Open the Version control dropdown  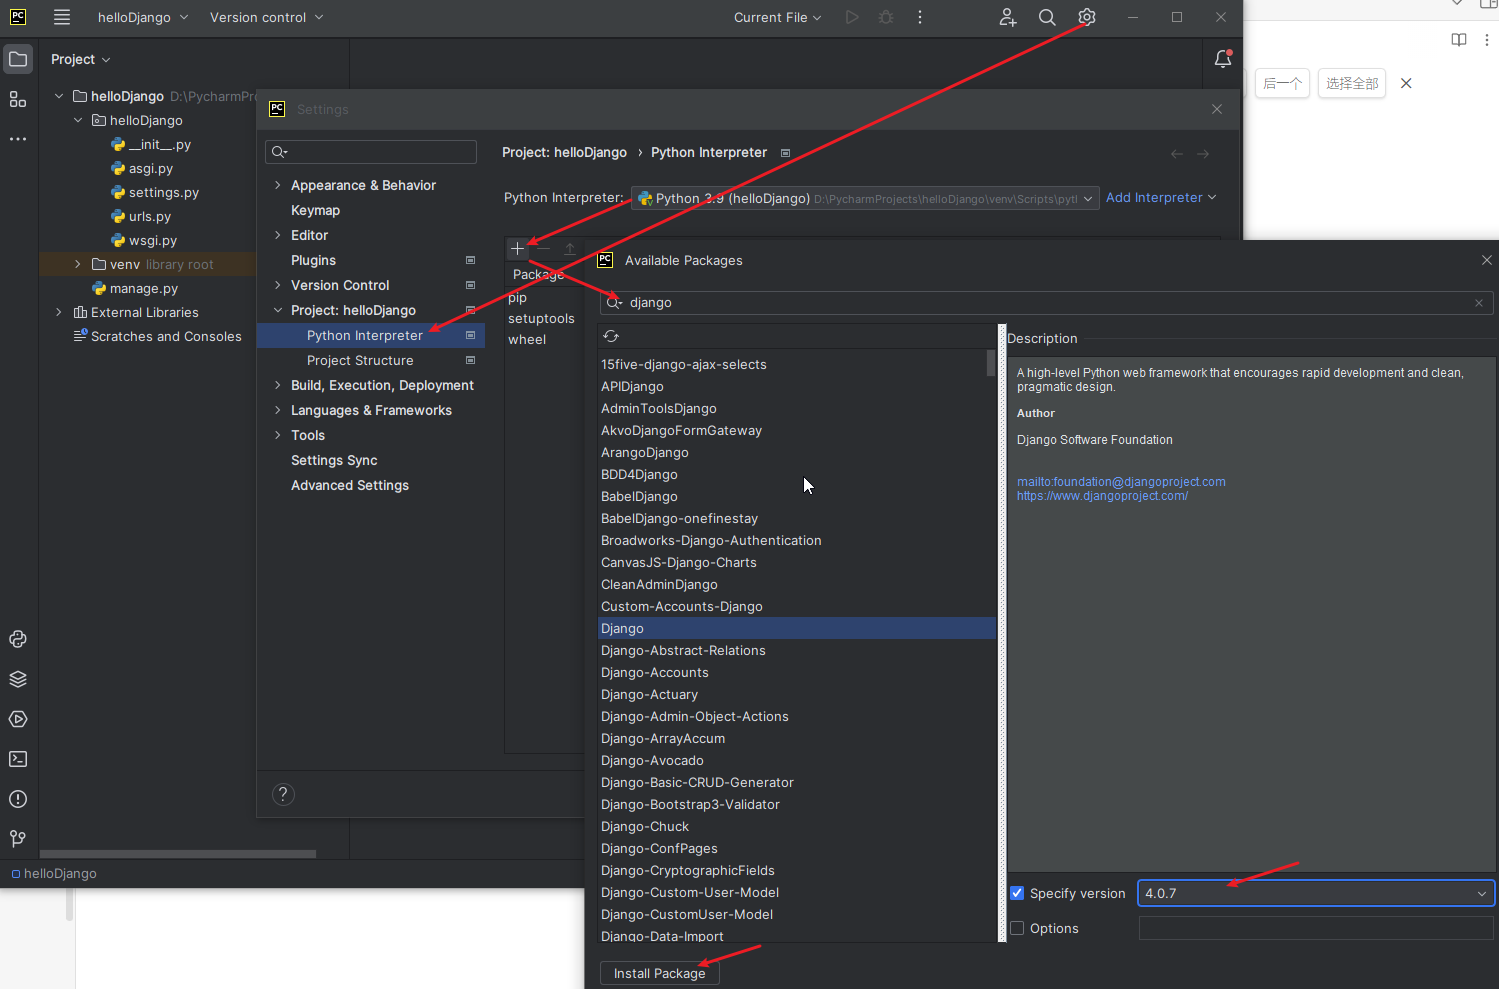pyautogui.click(x=266, y=17)
